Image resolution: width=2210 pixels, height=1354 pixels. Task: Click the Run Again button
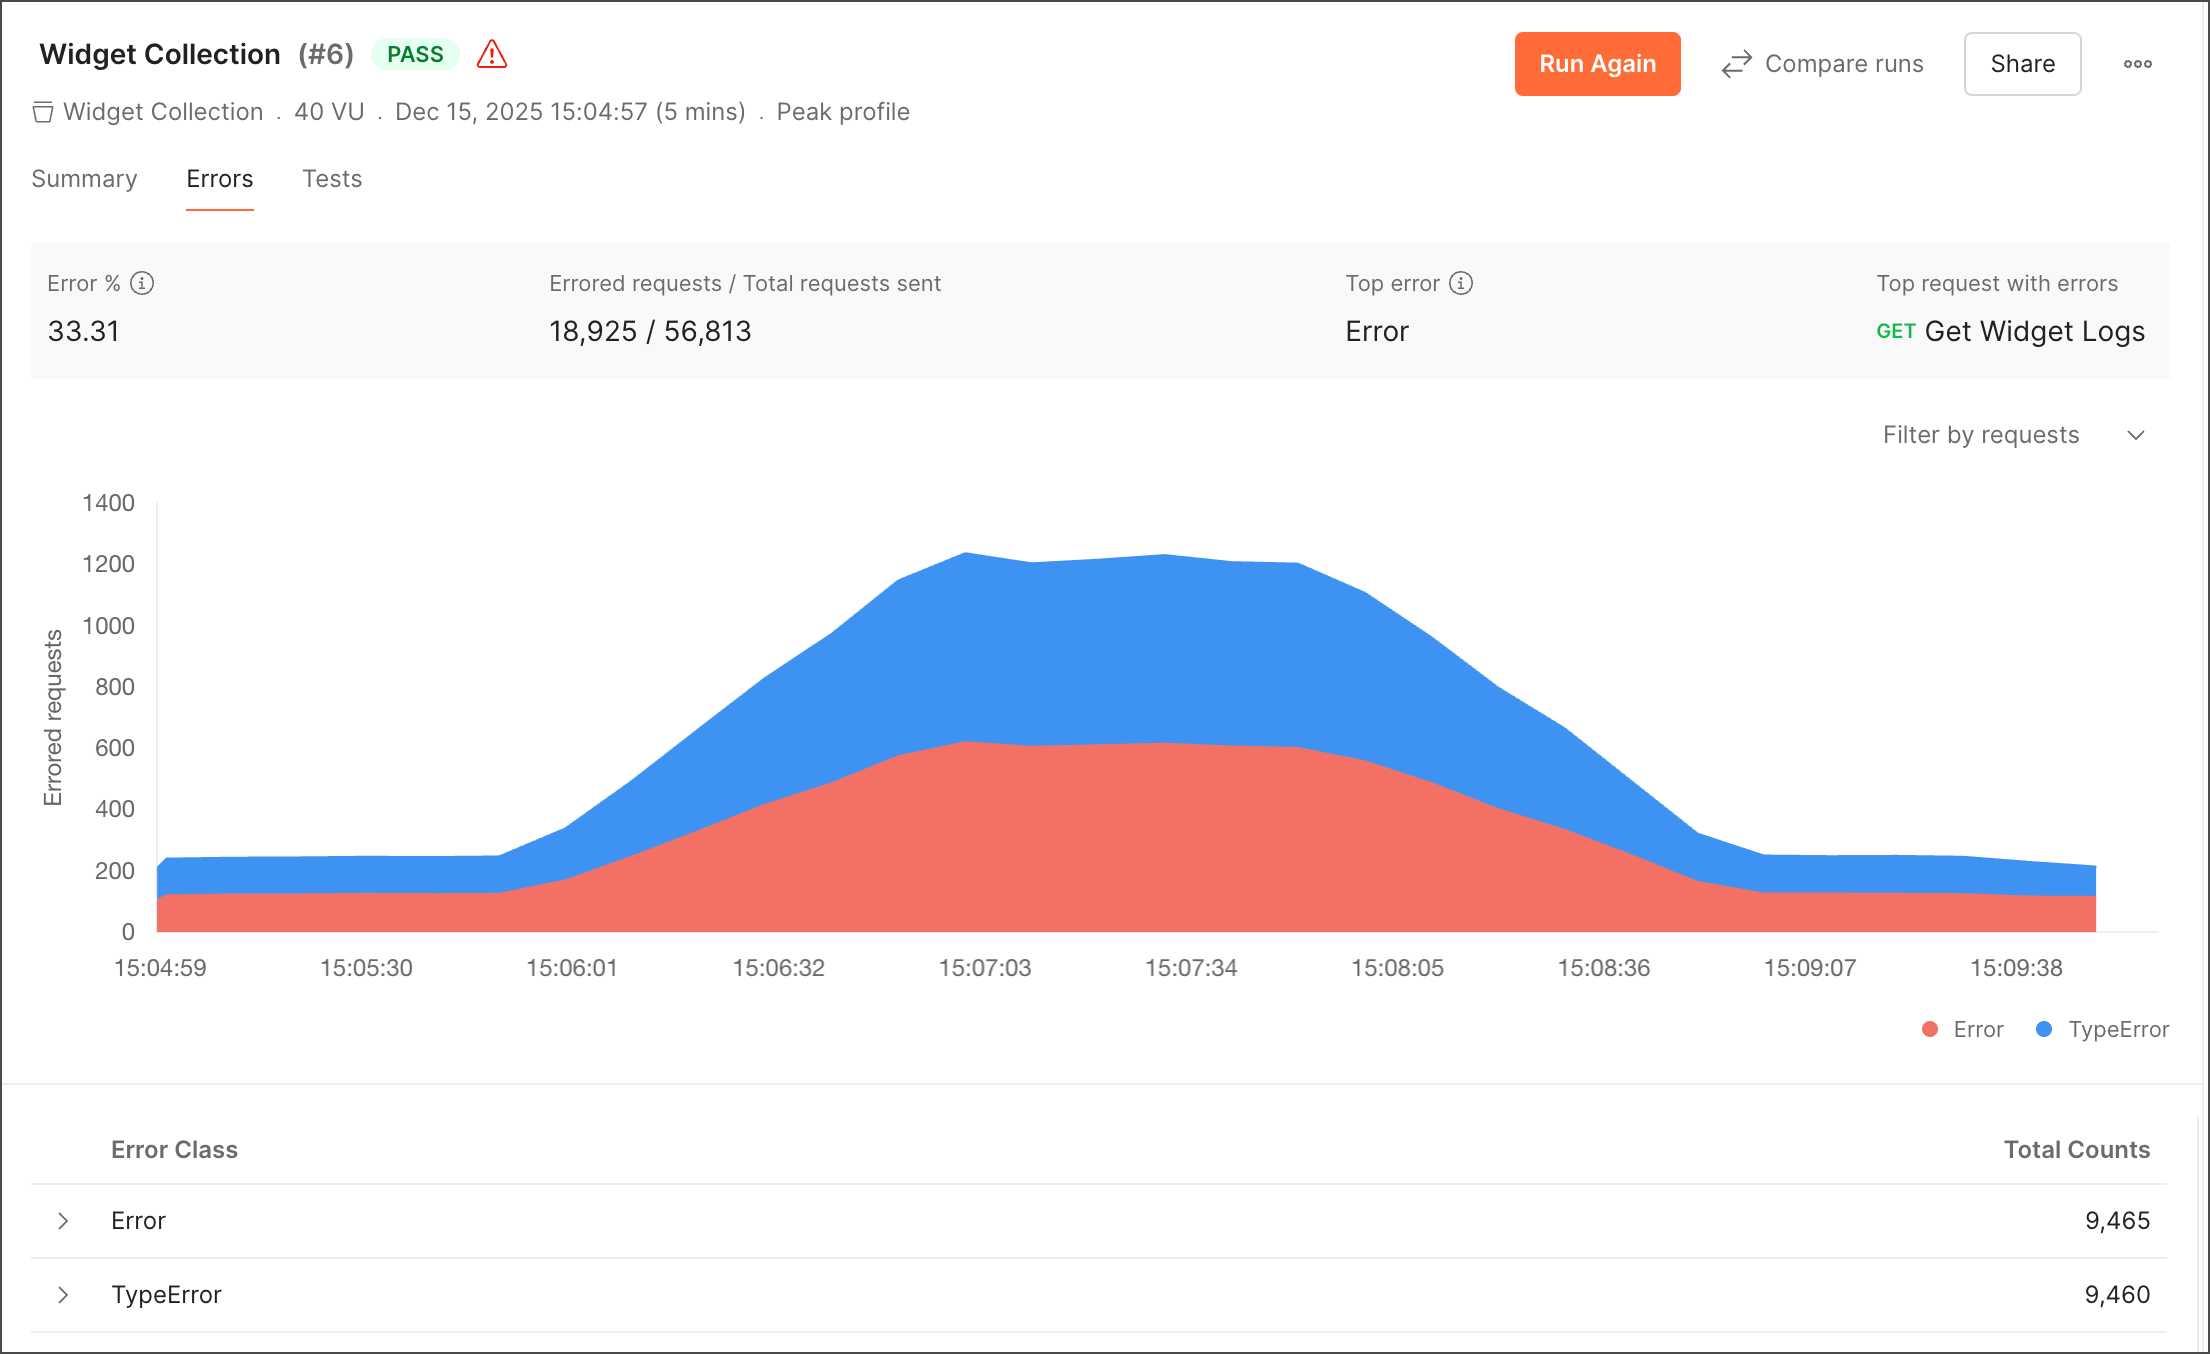(1597, 63)
